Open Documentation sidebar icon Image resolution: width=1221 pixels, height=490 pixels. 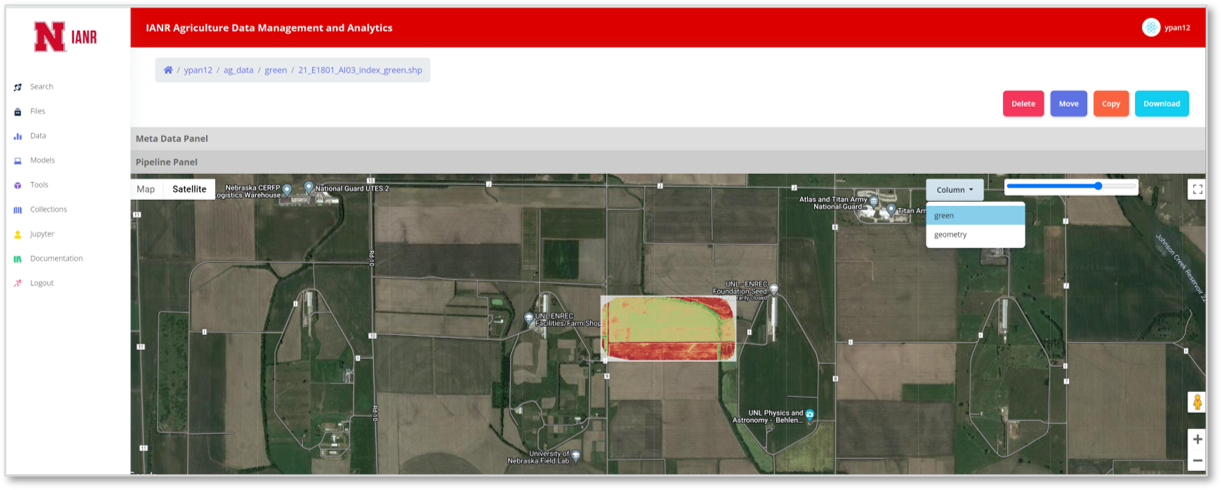[x=17, y=259]
